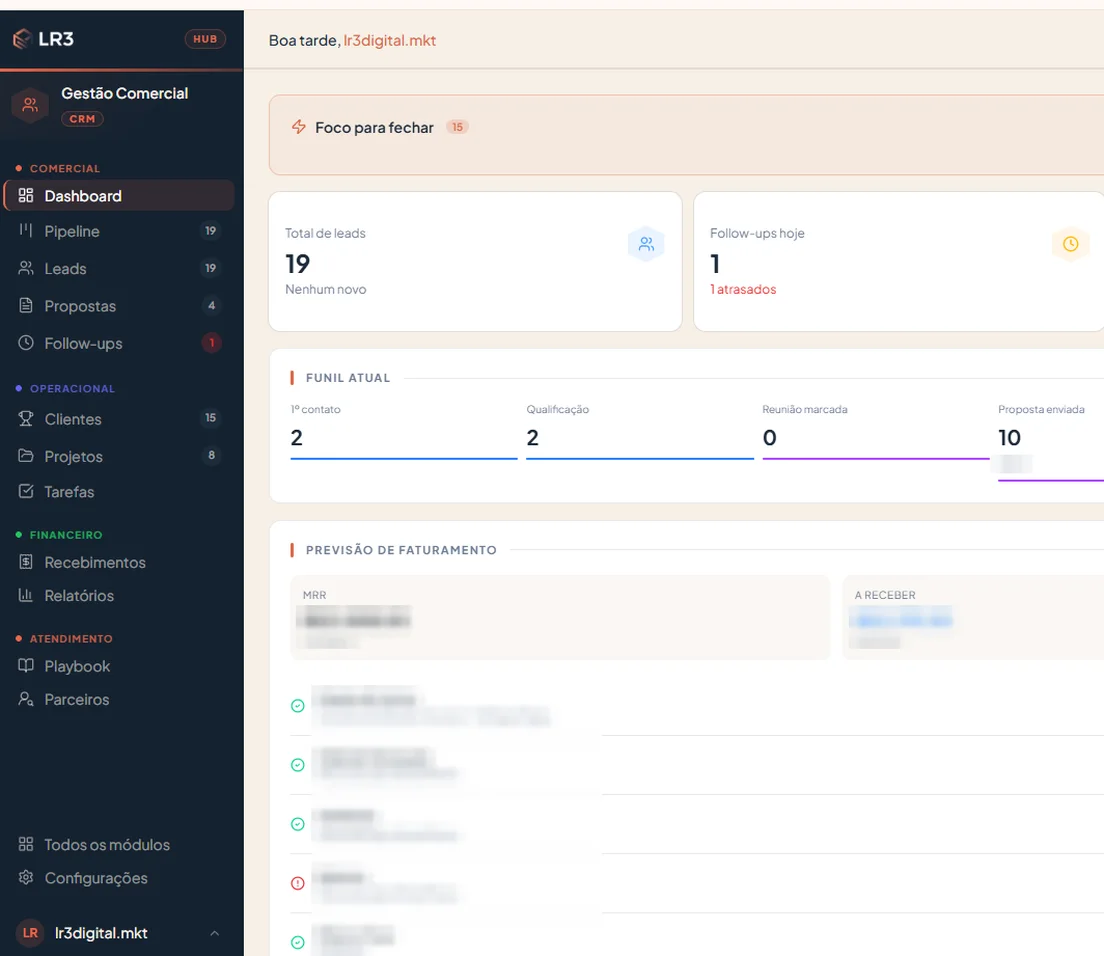Click the Recebimentos receipt icon

pyautogui.click(x=26, y=562)
